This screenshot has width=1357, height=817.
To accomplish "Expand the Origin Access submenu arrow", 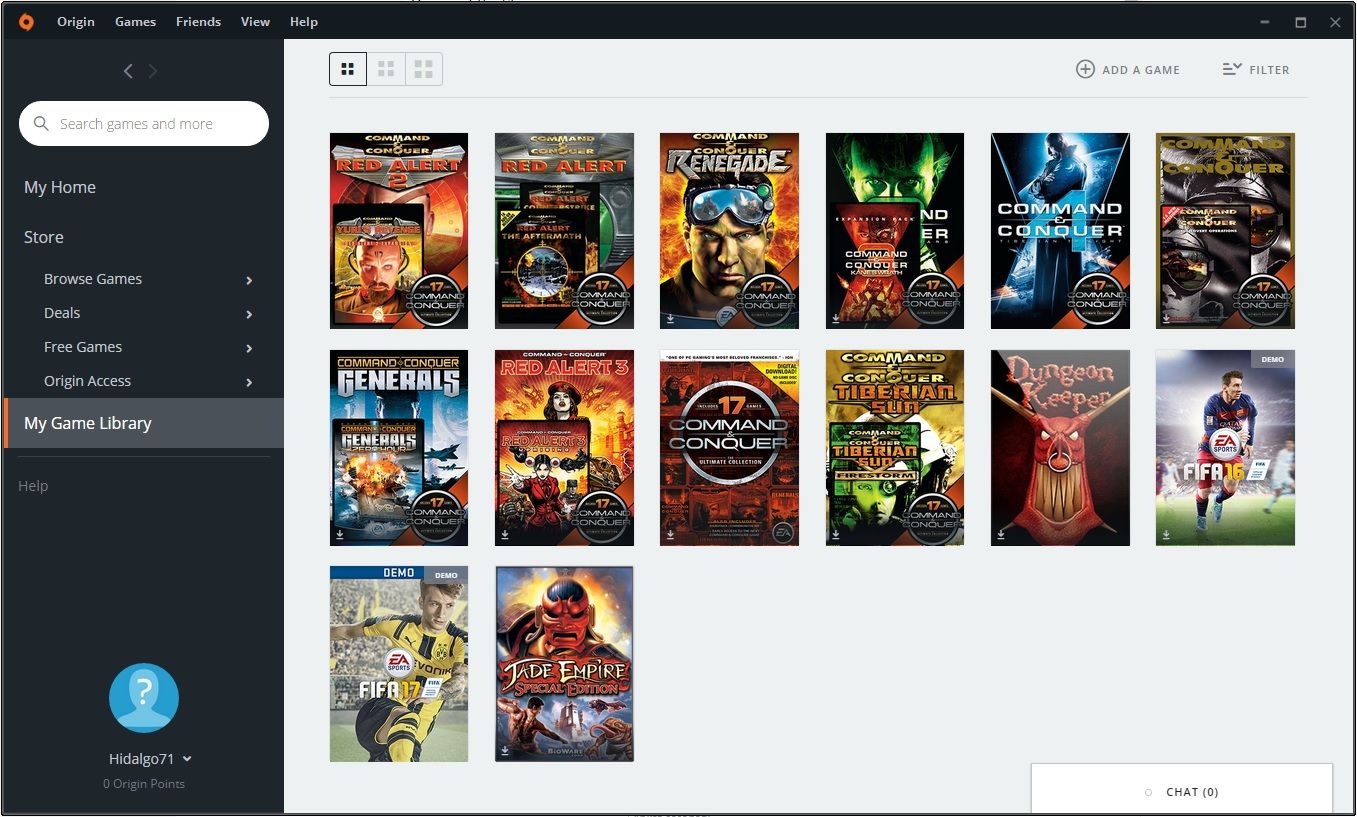I will pyautogui.click(x=249, y=382).
